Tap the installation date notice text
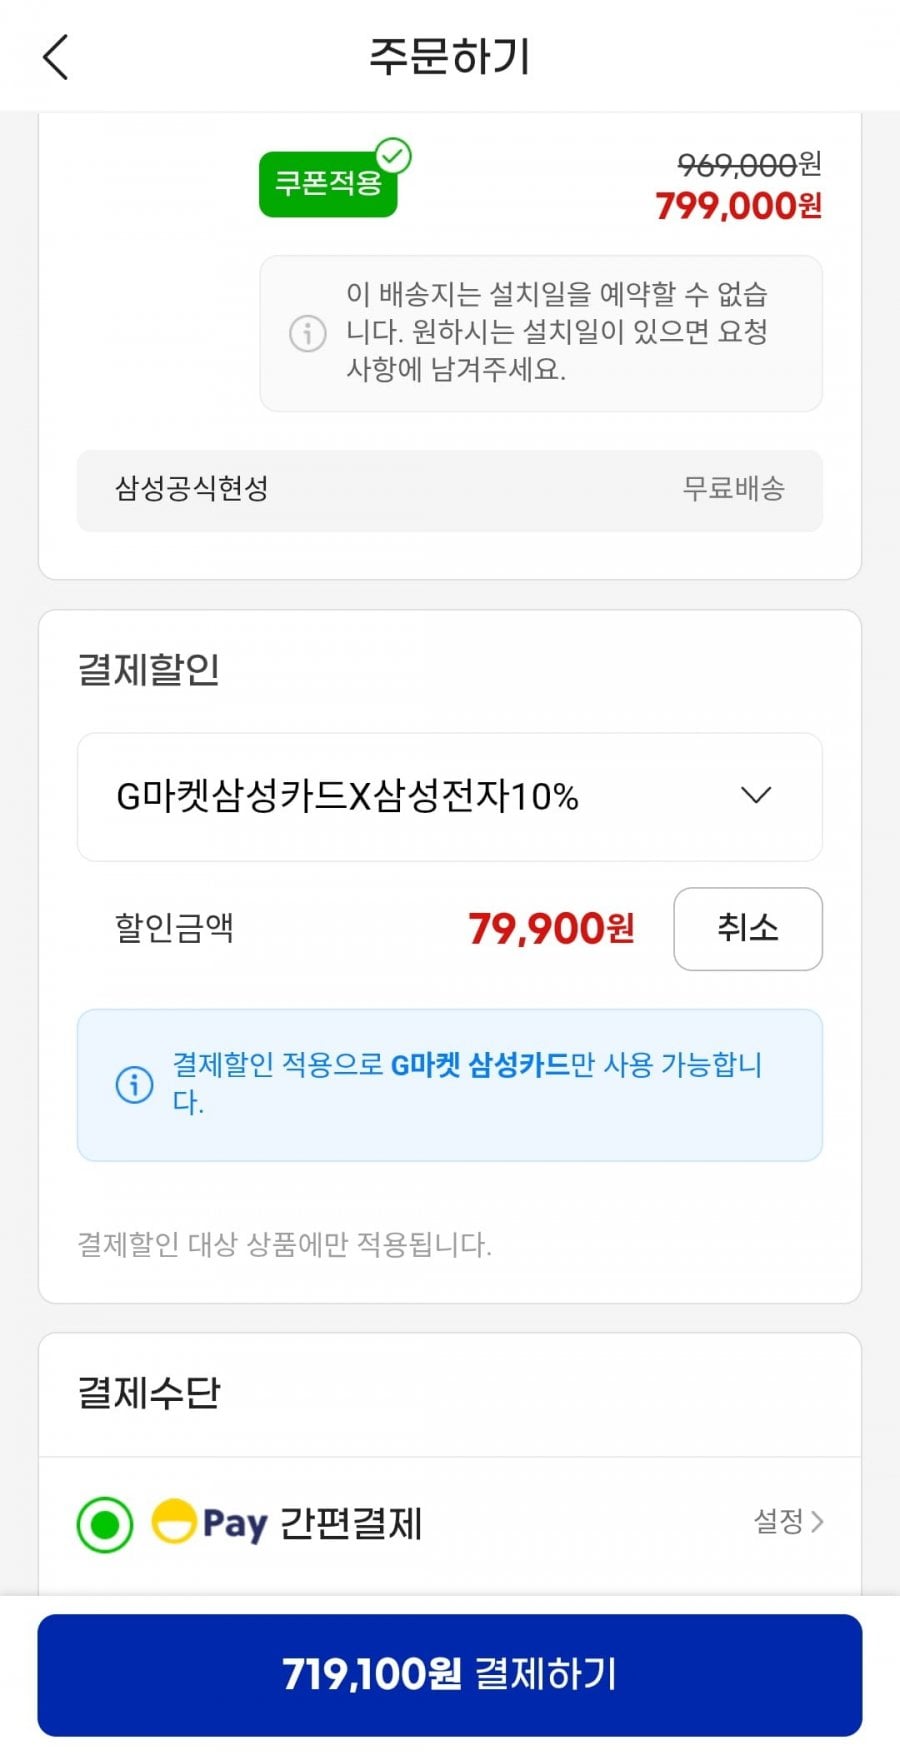The width and height of the screenshot is (900, 1755). [x=556, y=332]
